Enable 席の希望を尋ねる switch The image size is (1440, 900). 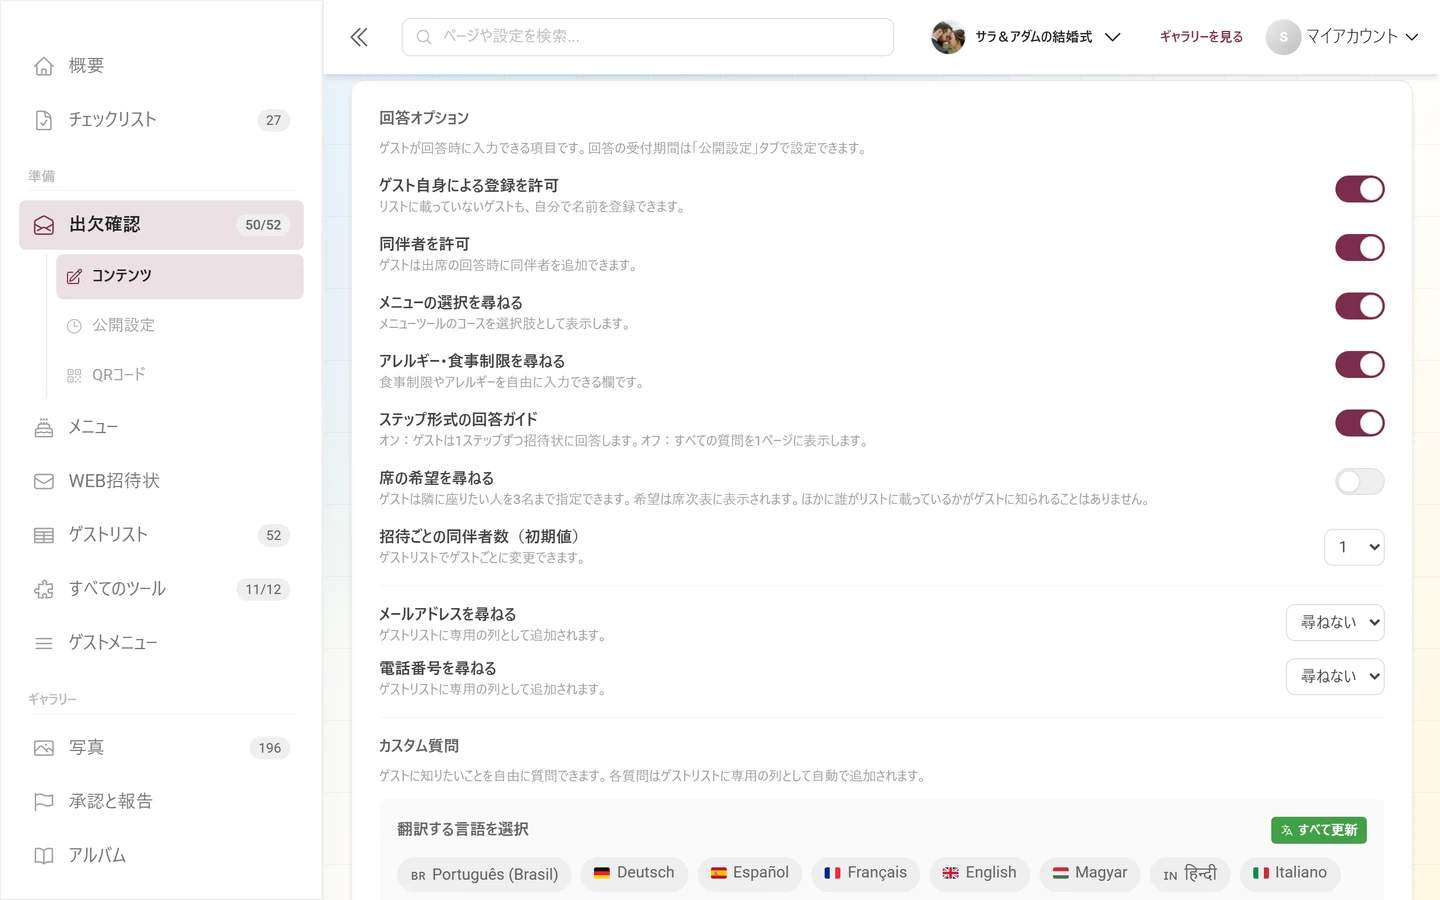[x=1360, y=482]
